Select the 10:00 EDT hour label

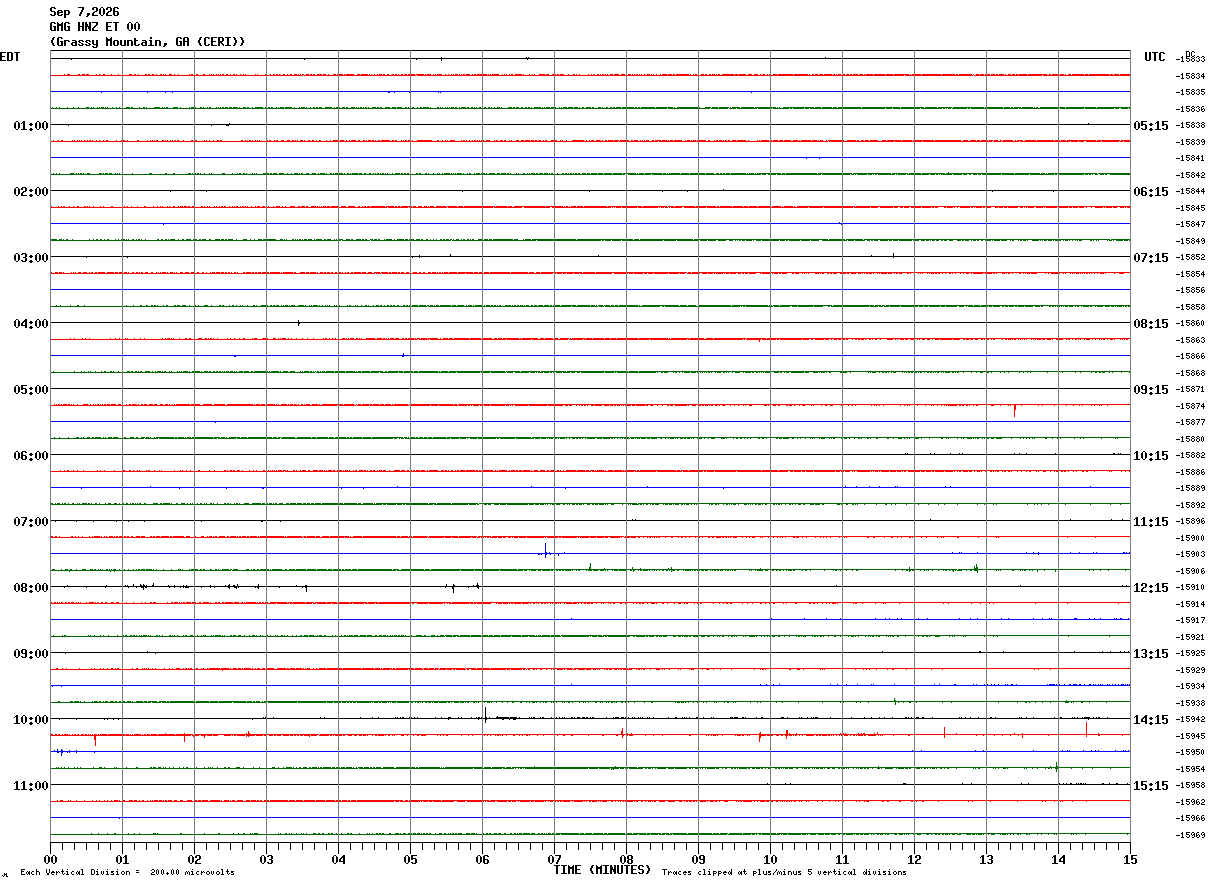click(x=31, y=720)
